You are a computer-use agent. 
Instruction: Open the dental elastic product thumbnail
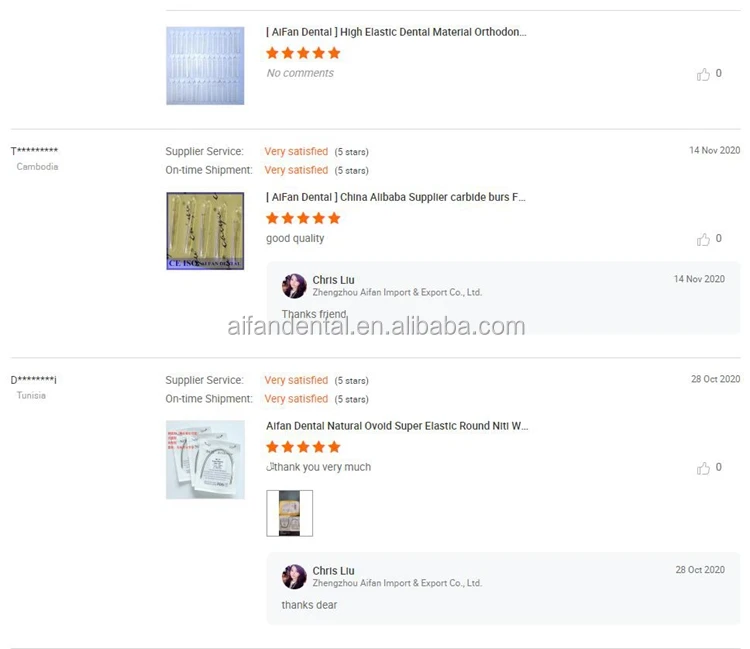[x=205, y=66]
